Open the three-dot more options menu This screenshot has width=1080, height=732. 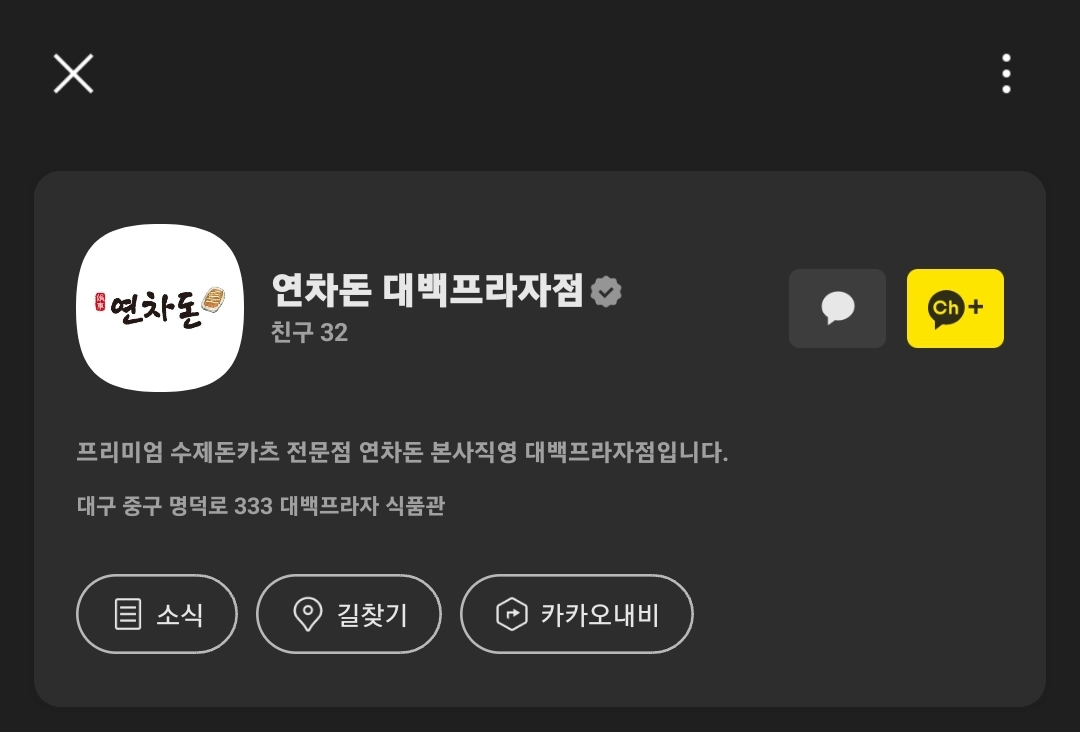coord(1006,74)
